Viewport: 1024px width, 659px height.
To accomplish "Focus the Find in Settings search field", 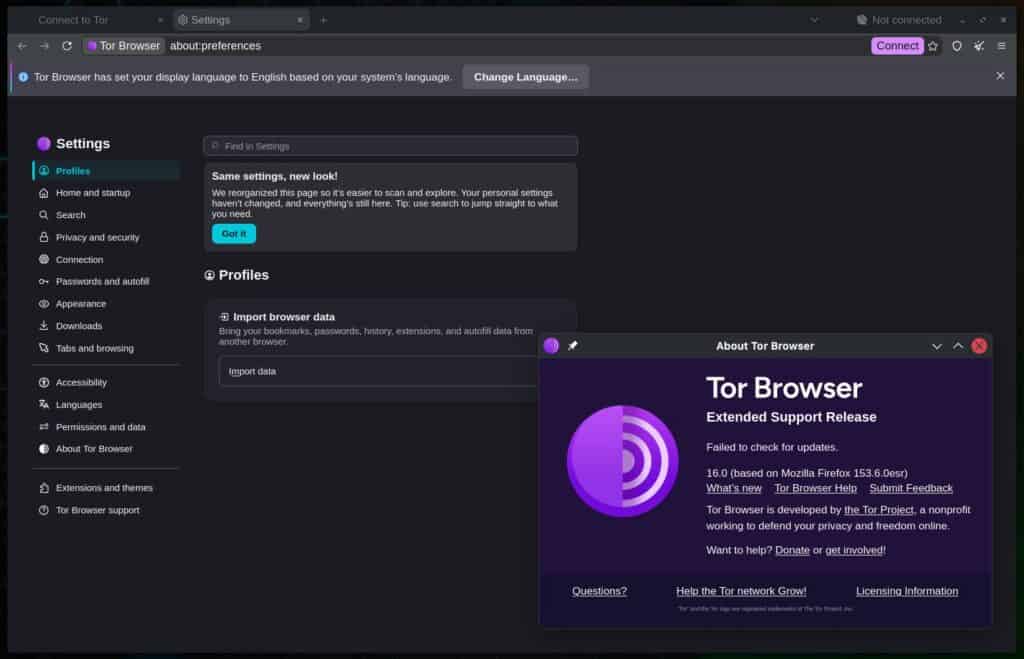I will (391, 146).
